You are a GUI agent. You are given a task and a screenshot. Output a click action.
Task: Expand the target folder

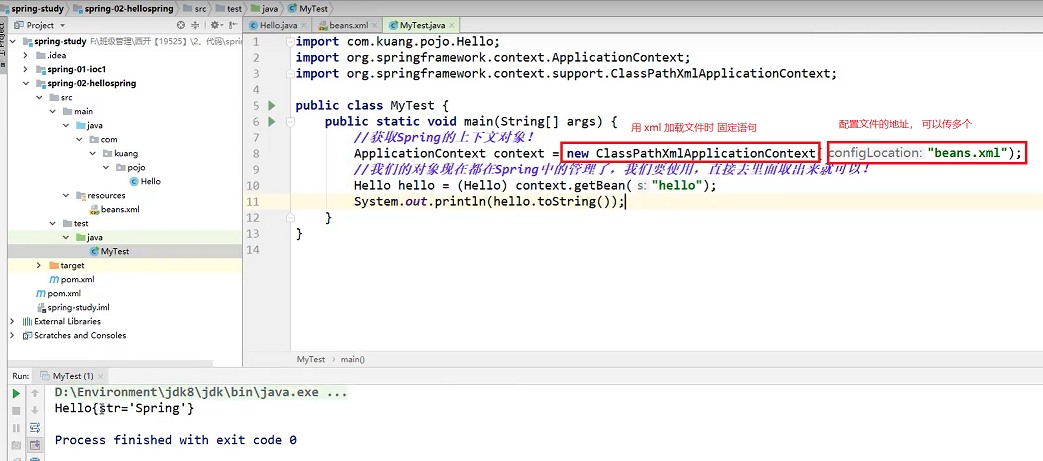click(x=39, y=265)
